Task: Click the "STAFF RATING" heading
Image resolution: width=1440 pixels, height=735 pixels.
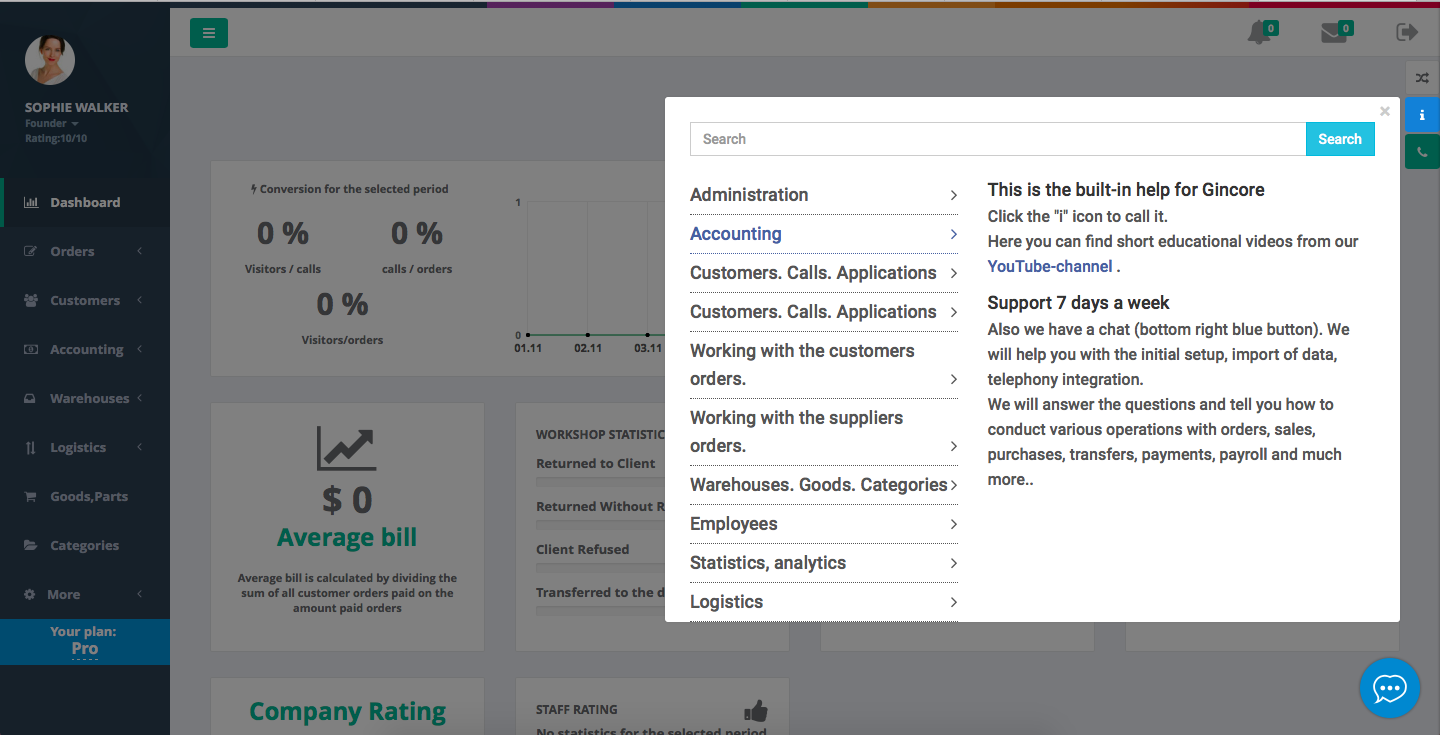Action: pyautogui.click(x=577, y=710)
